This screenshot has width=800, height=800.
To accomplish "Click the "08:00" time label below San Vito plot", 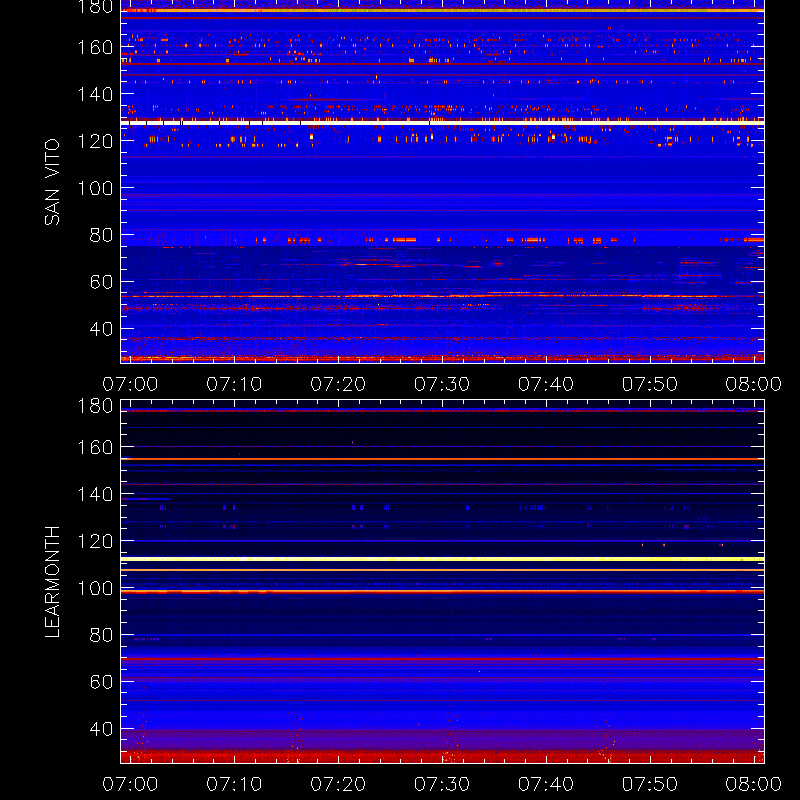I will (x=754, y=384).
